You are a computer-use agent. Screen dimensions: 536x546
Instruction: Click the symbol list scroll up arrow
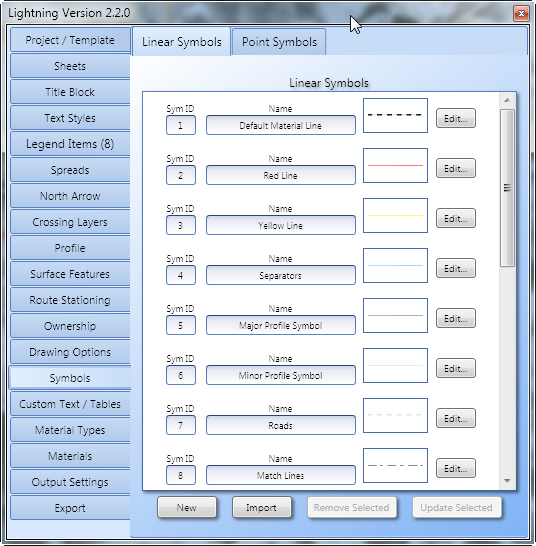coord(507,100)
